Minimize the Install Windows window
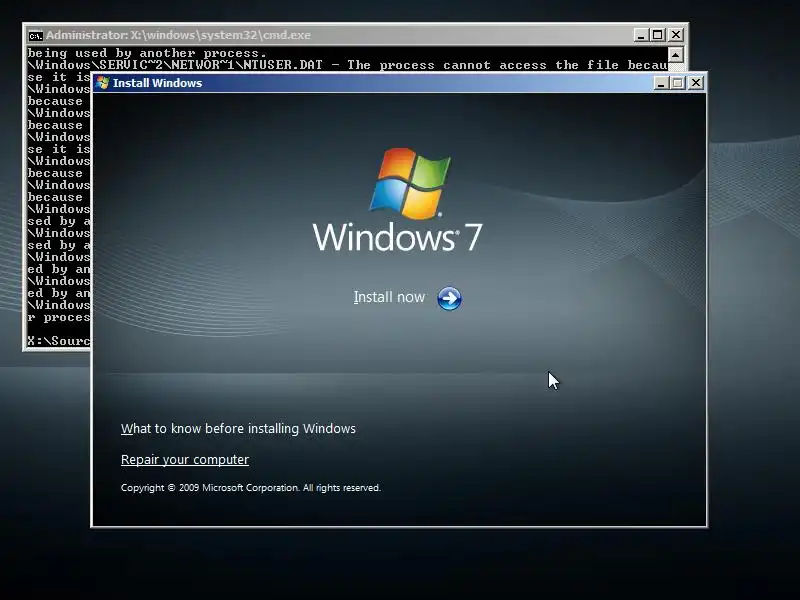Viewport: 800px width, 600px height. coord(661,83)
